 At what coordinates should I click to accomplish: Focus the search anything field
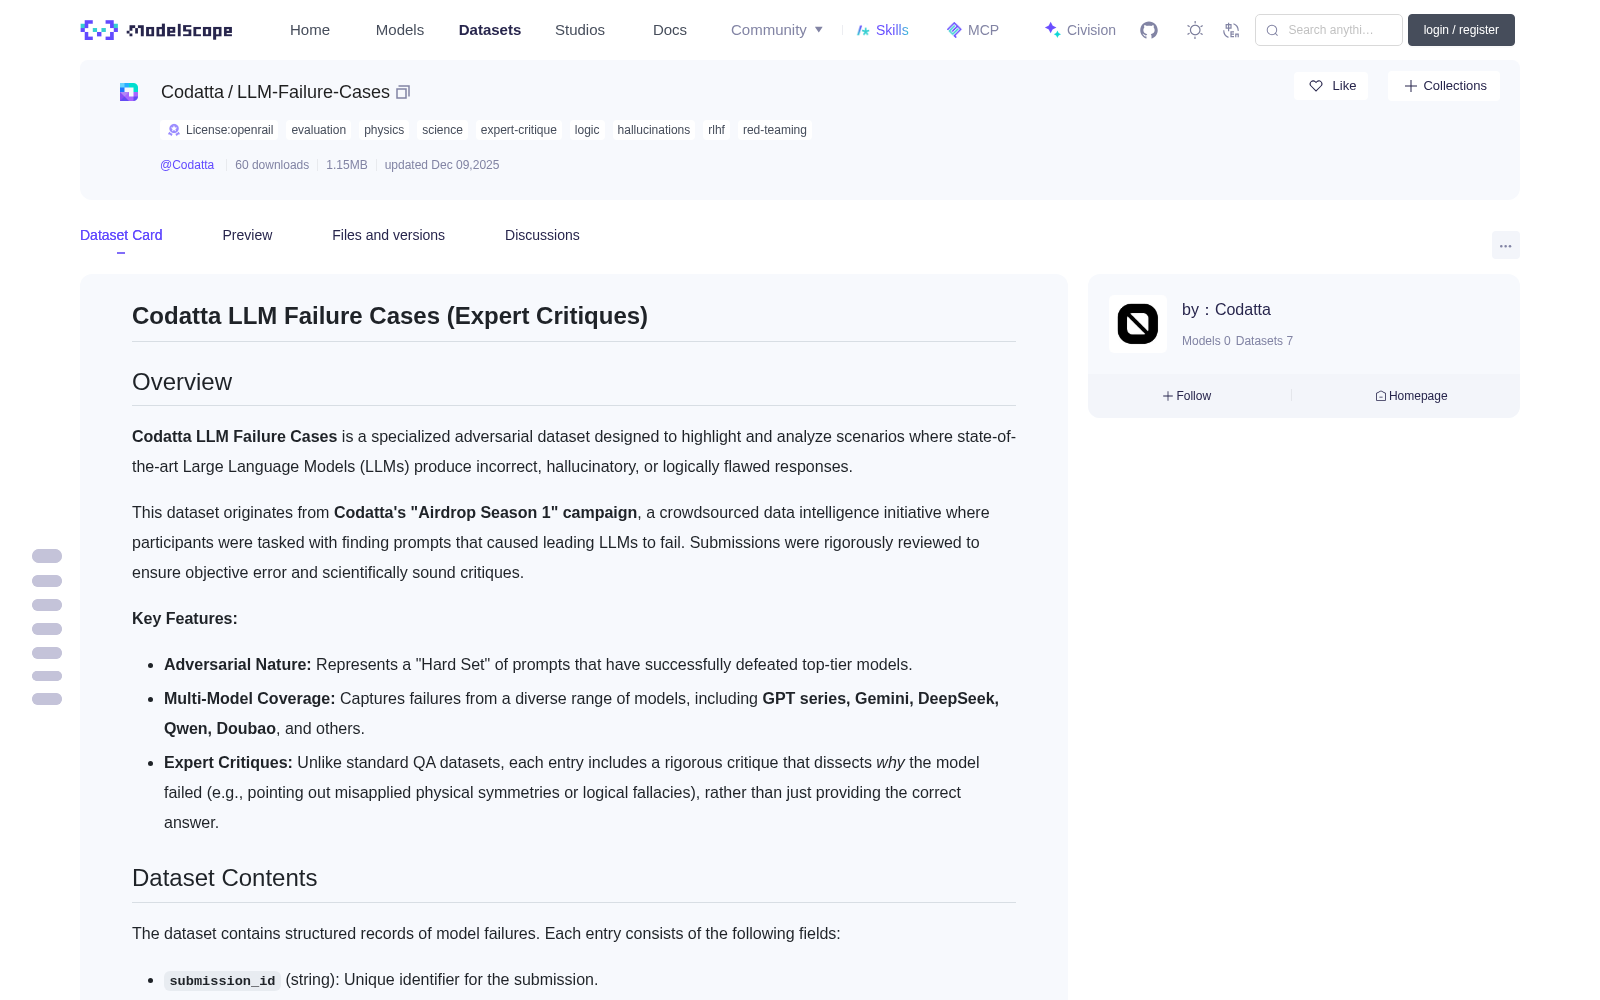point(1329,30)
